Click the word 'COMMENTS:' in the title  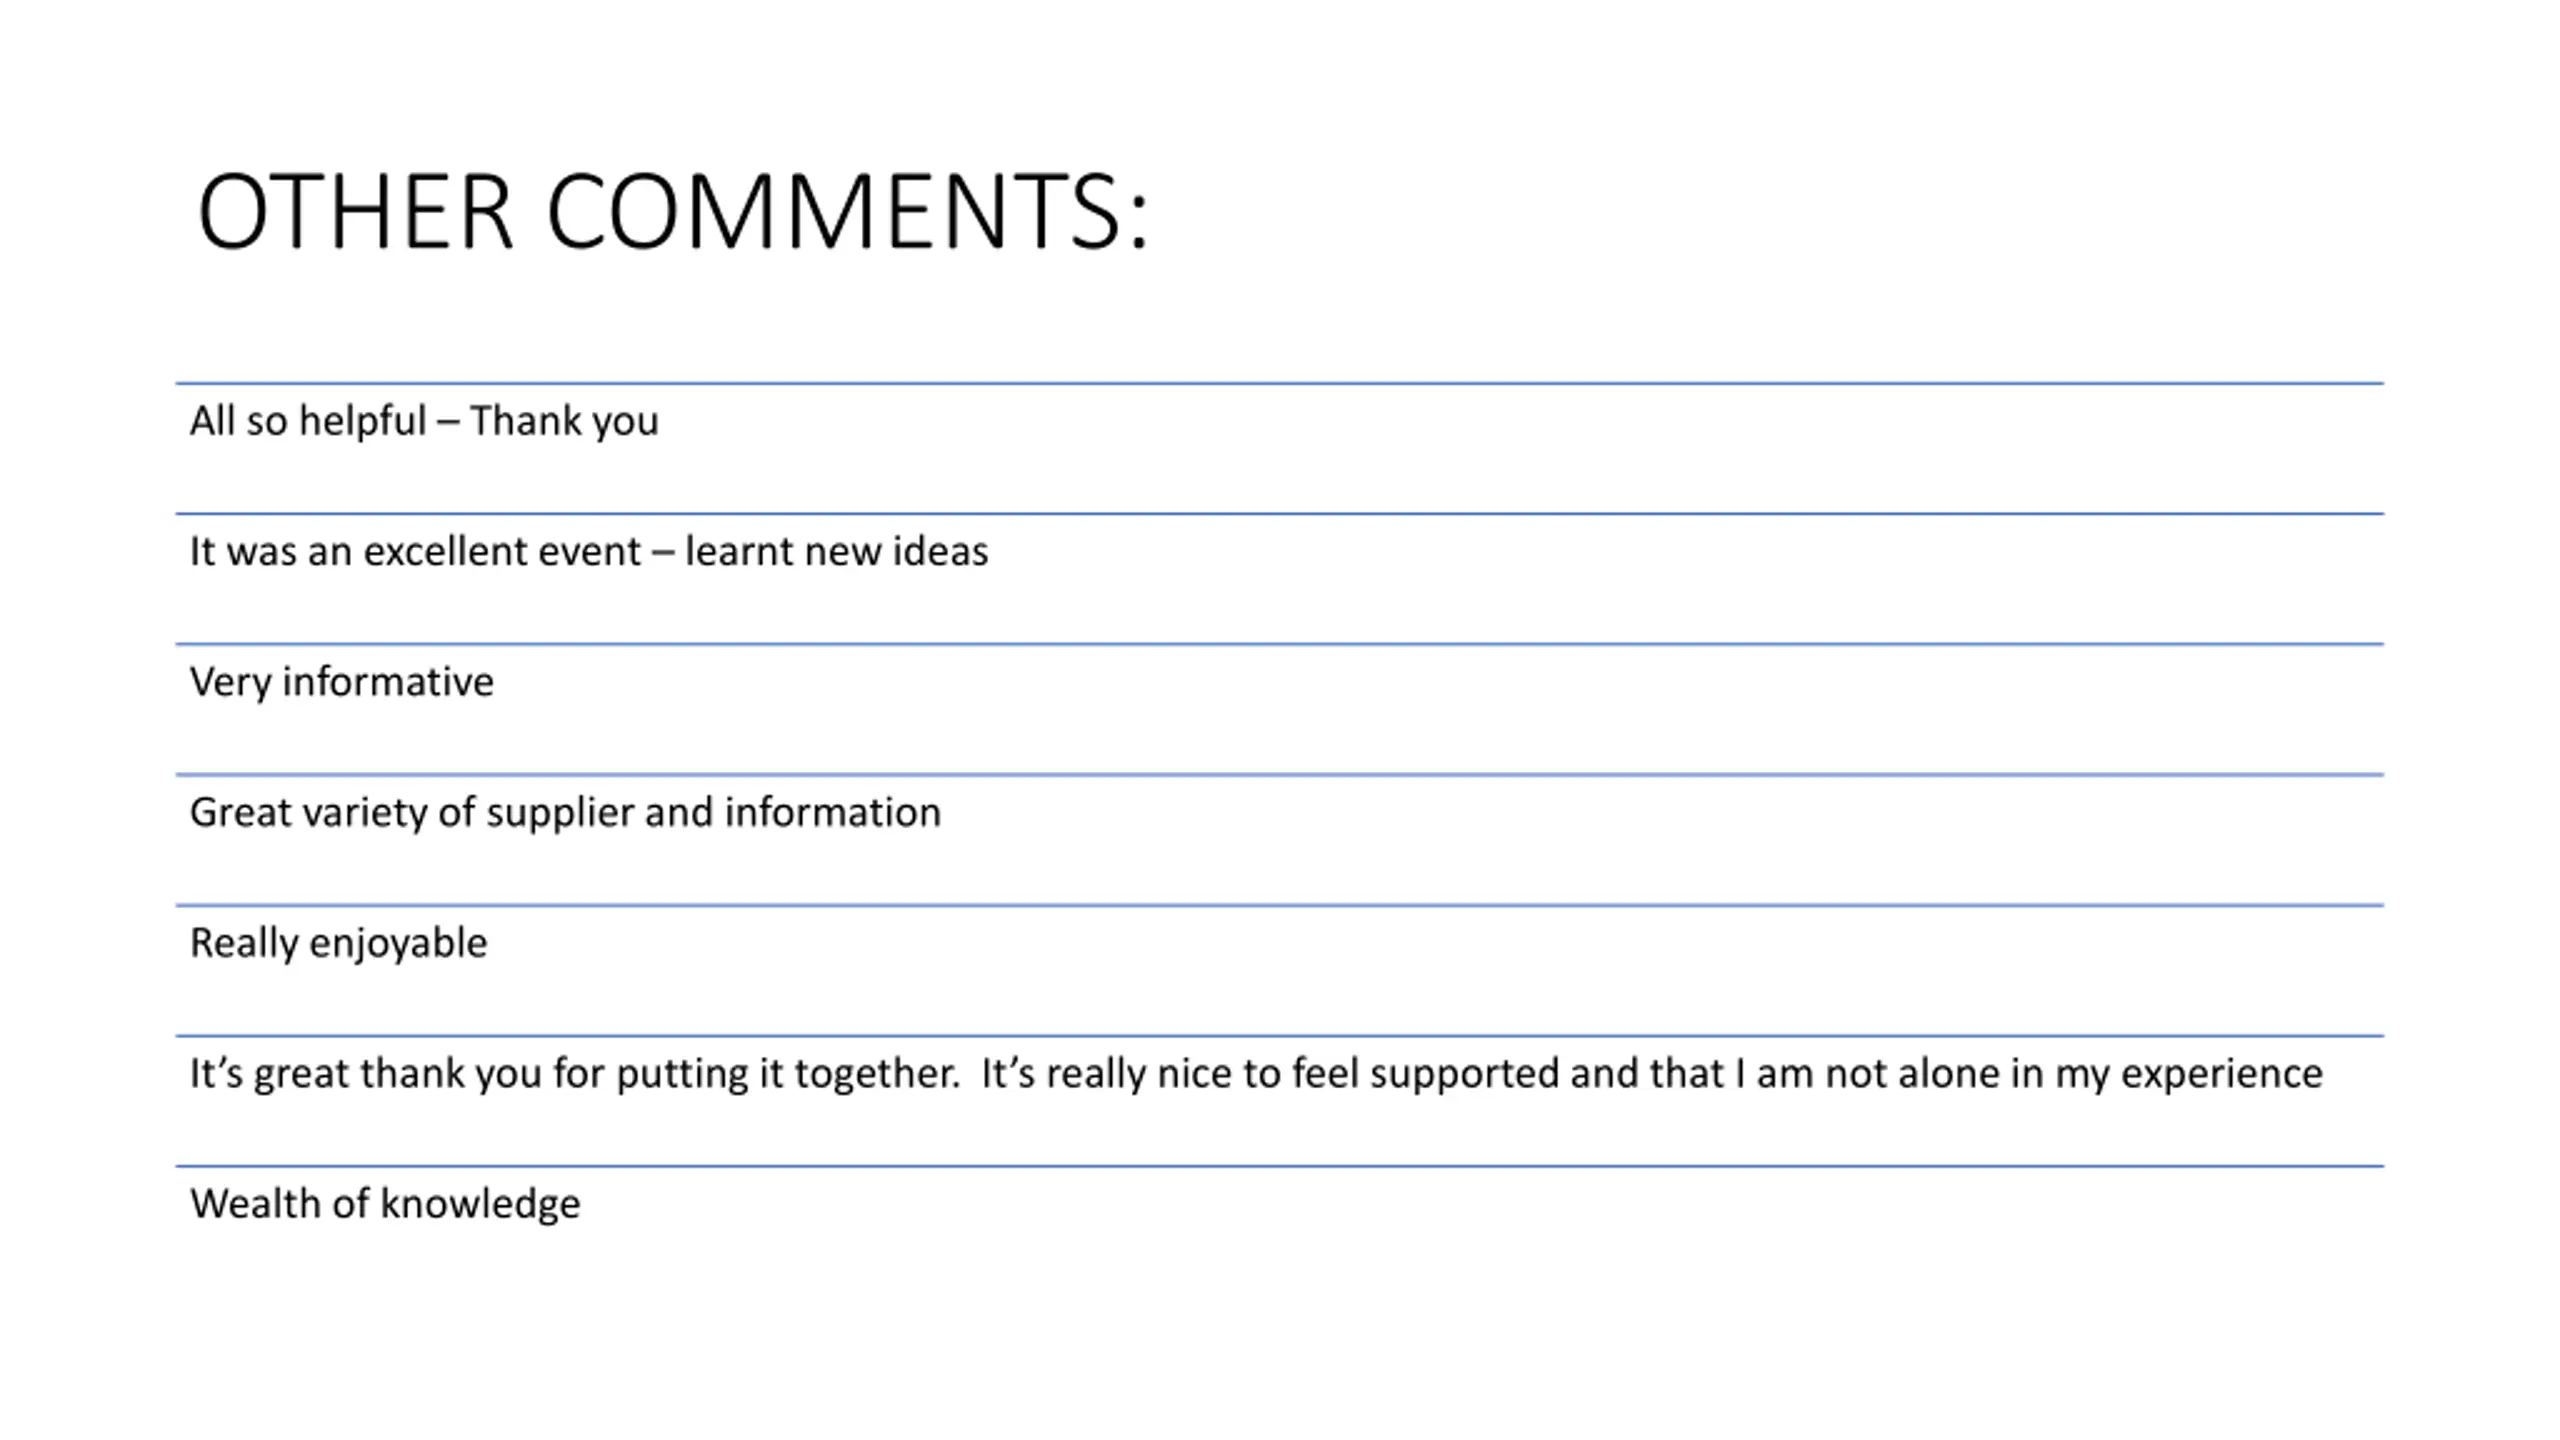pyautogui.click(x=848, y=213)
